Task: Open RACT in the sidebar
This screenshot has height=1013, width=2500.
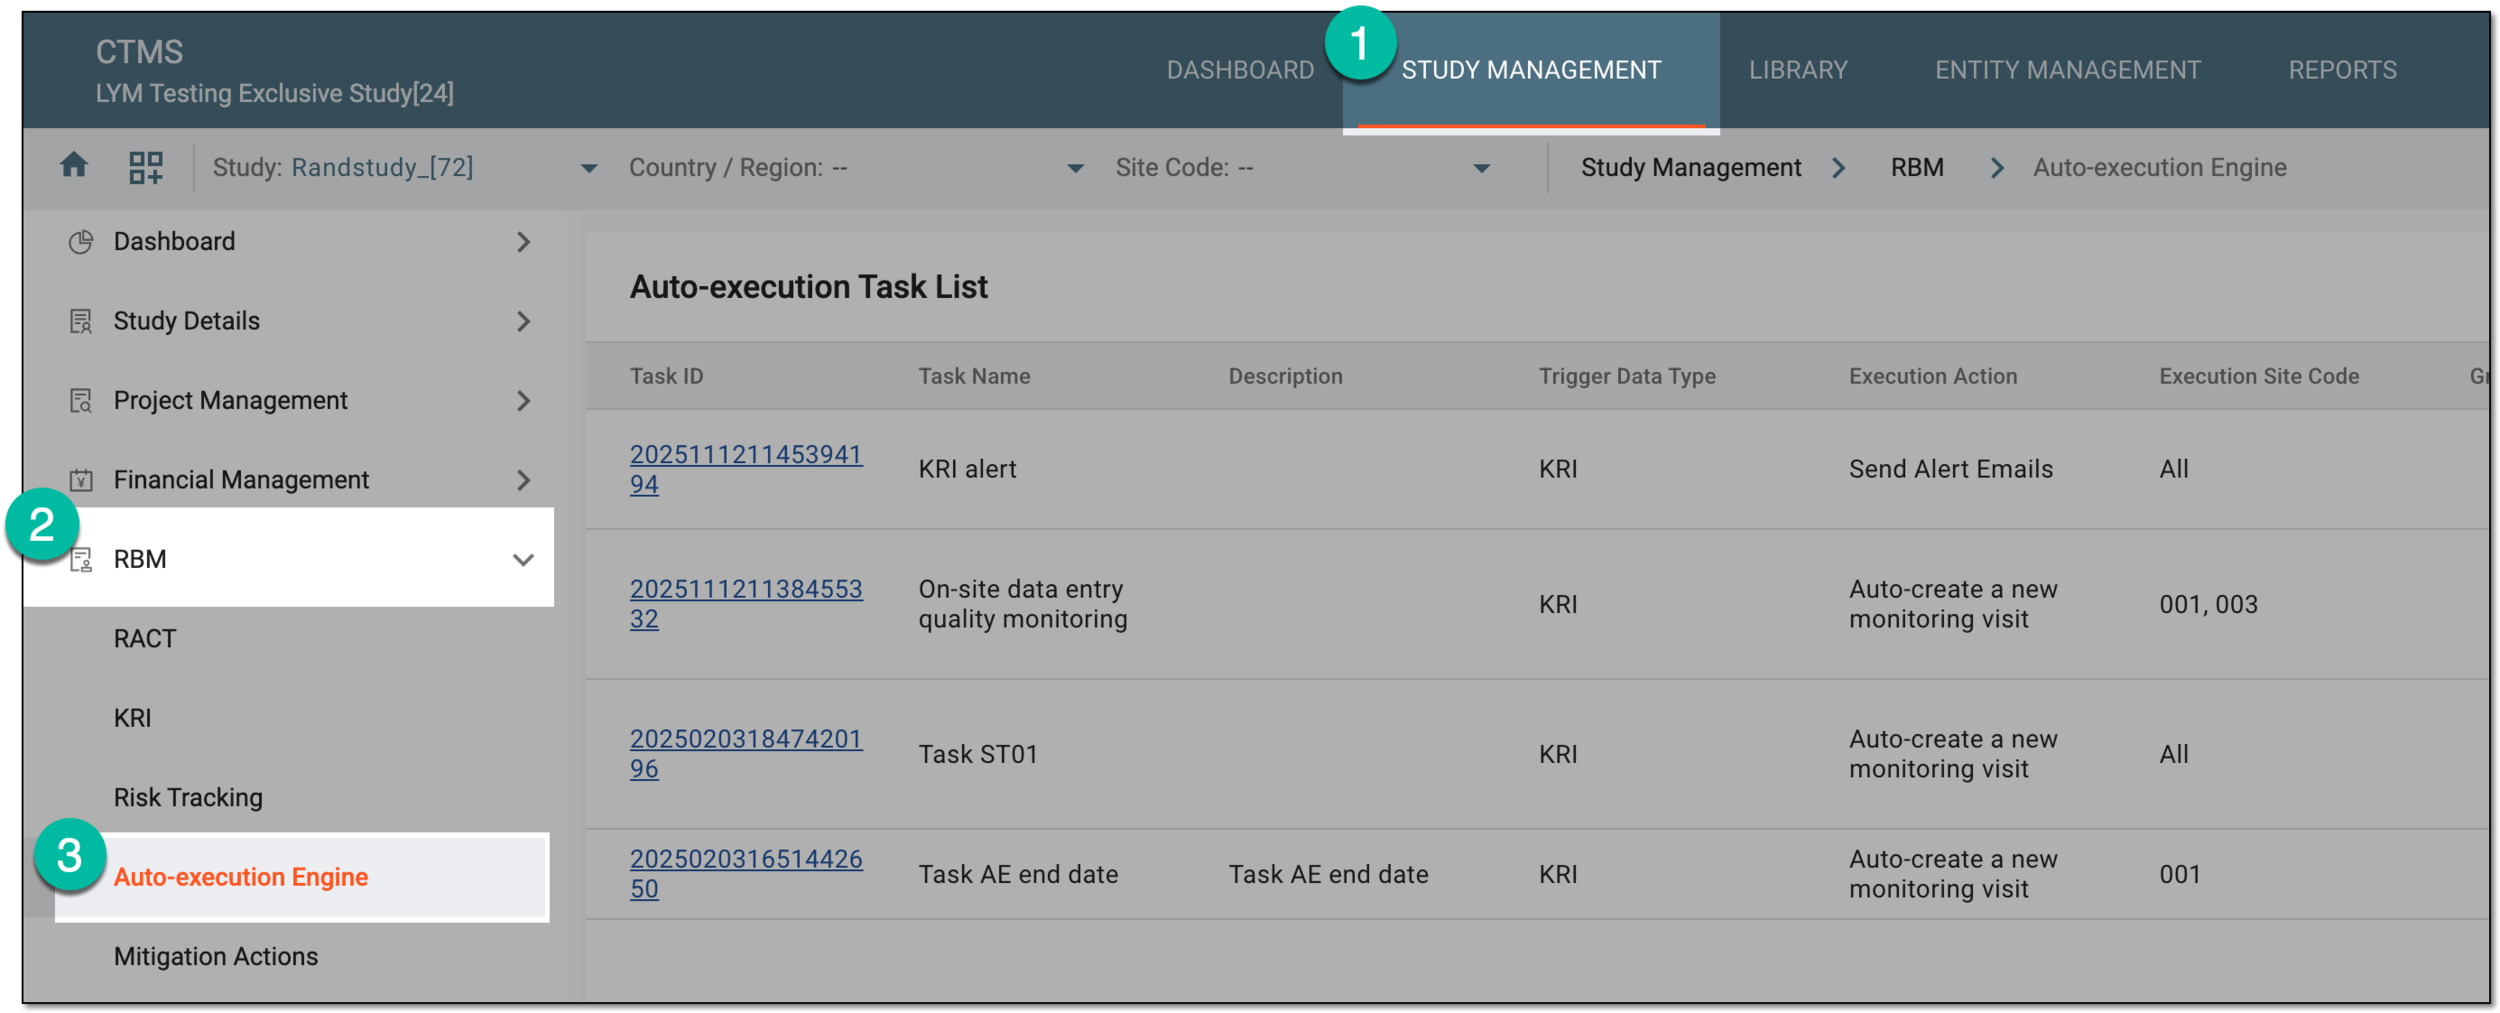Action: point(145,639)
